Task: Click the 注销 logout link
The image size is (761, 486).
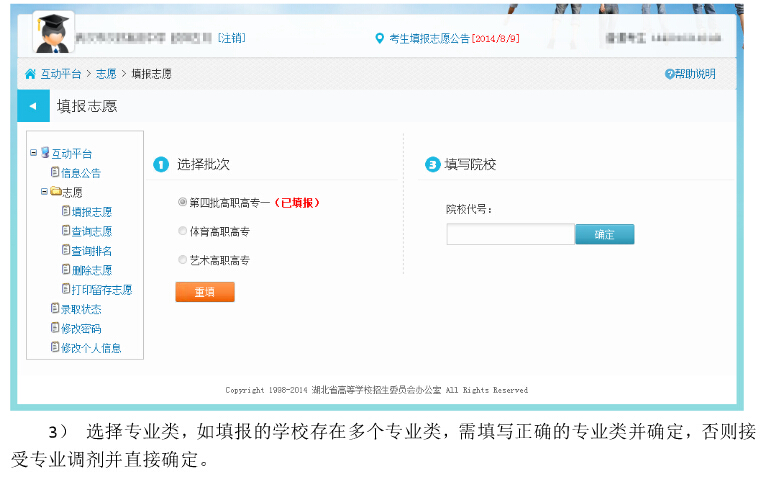Action: click(x=231, y=38)
